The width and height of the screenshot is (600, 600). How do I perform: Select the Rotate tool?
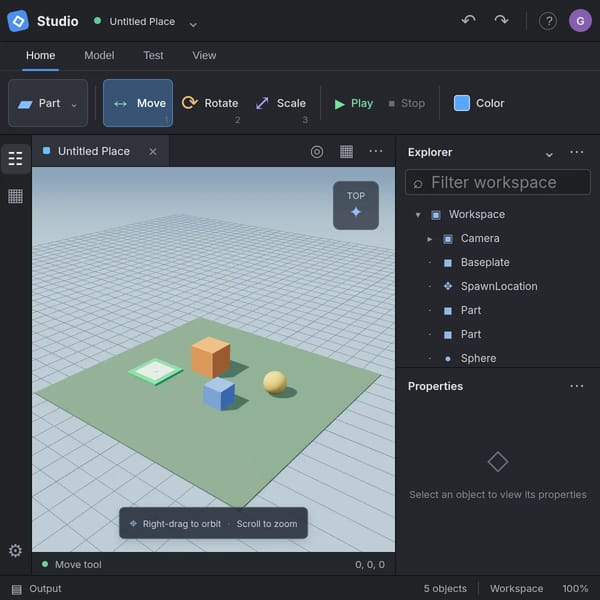tap(210, 103)
